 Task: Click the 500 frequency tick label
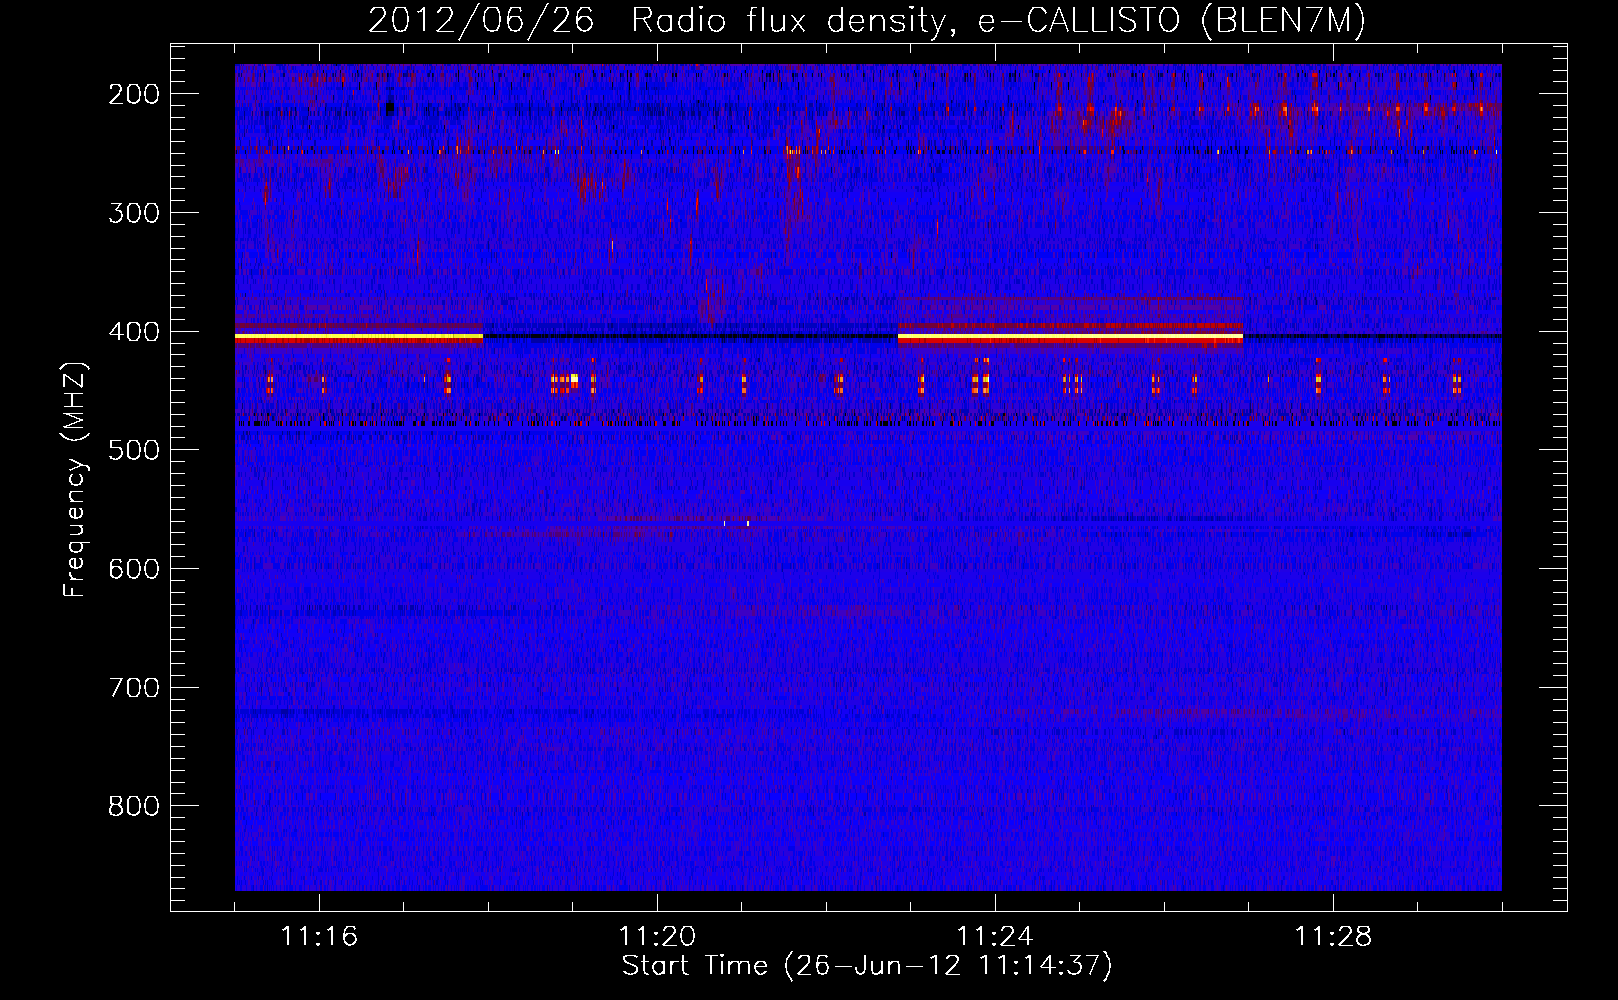(x=134, y=449)
